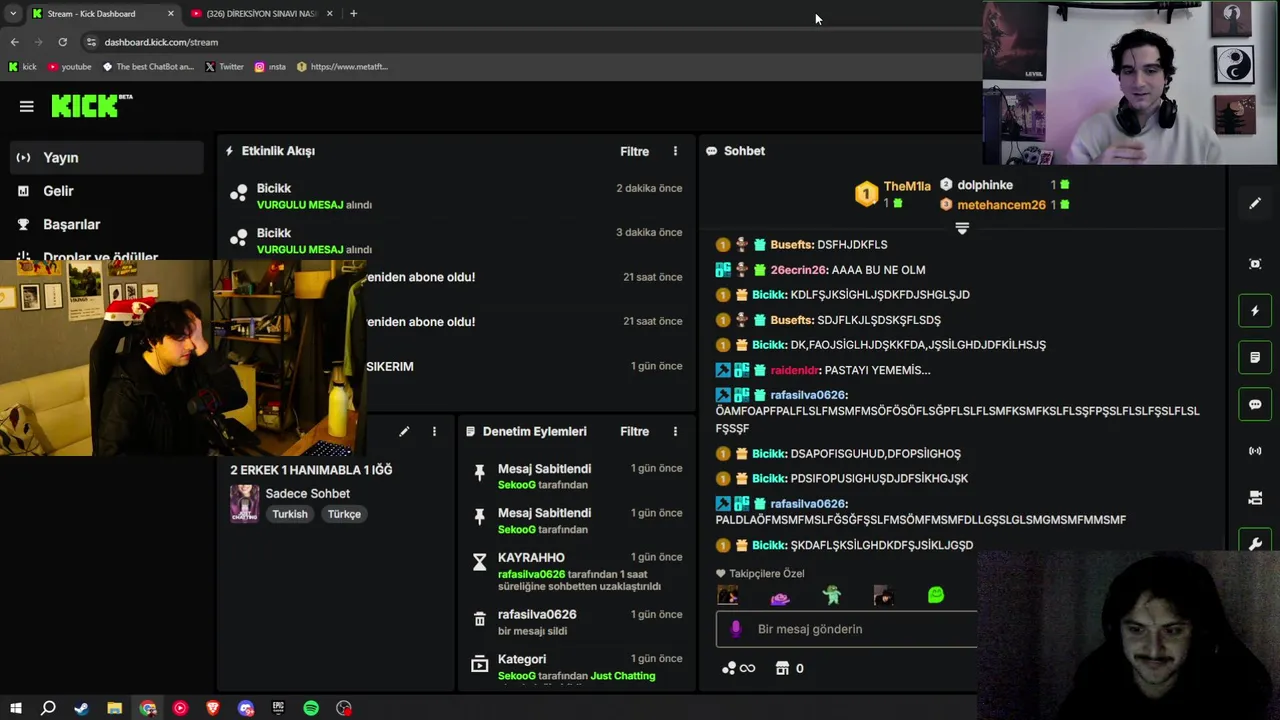Click the Bir mesaj gönderin input

(x=846, y=629)
